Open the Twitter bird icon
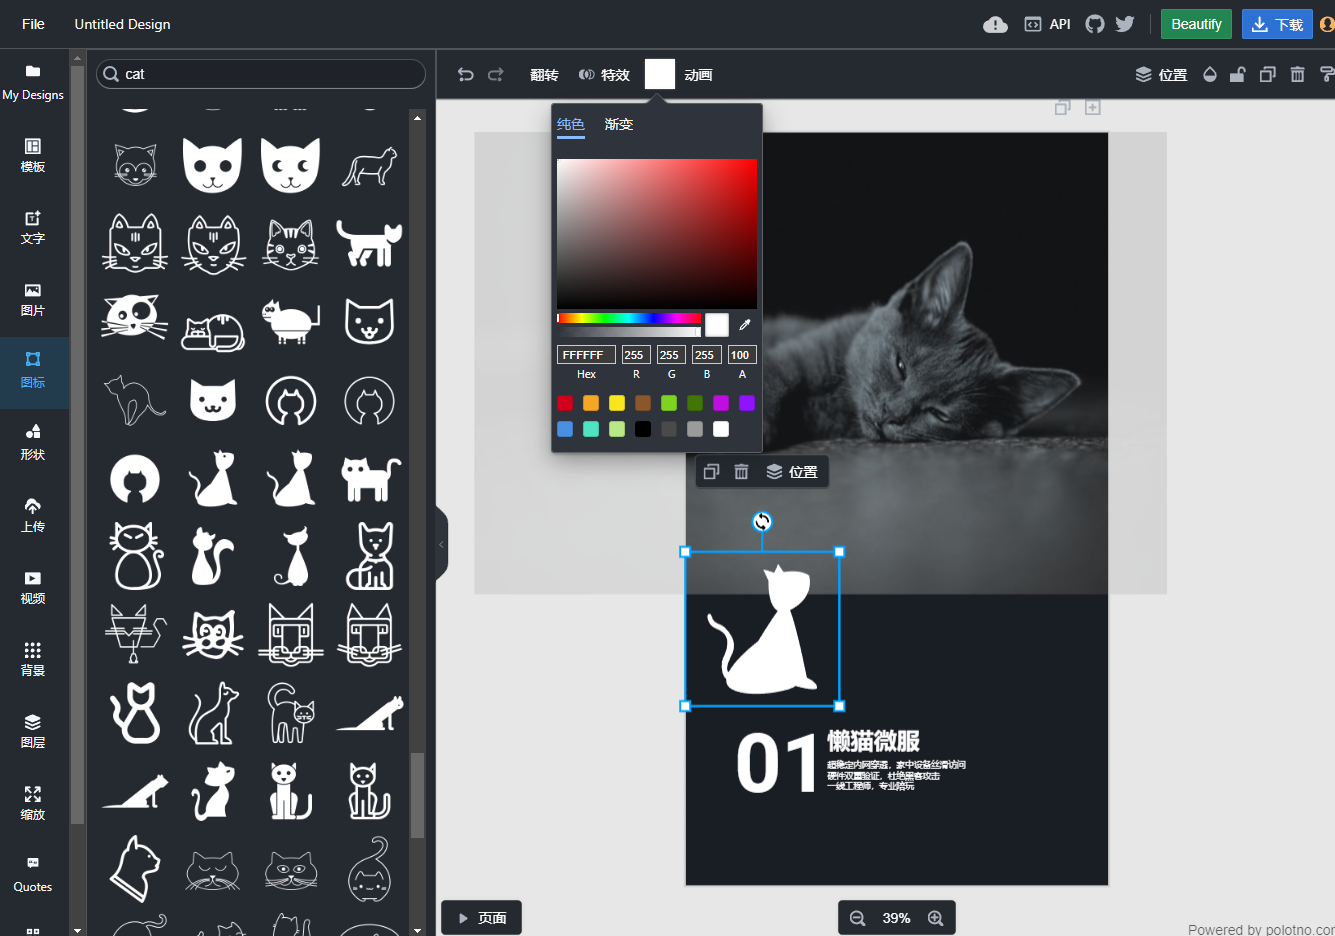Screen dimensions: 1335x936 point(1125,24)
